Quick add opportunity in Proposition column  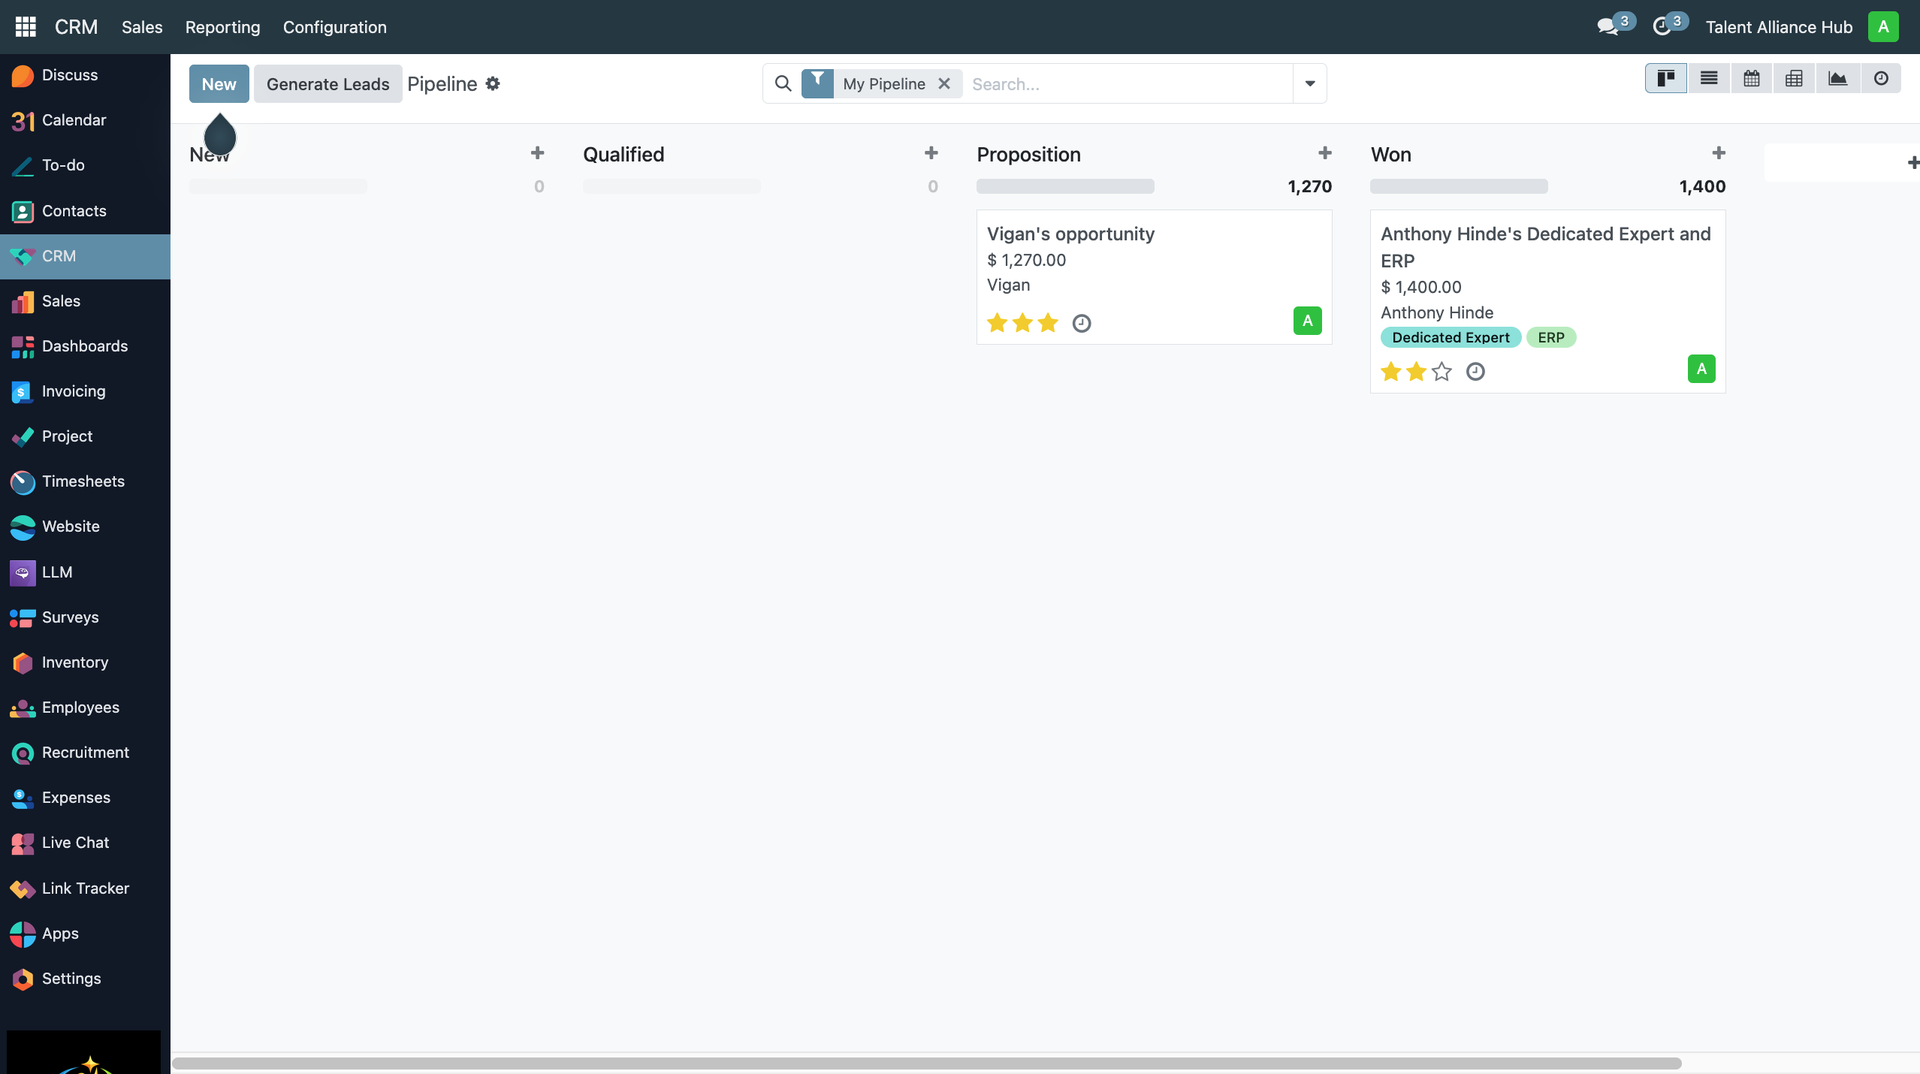(1325, 153)
